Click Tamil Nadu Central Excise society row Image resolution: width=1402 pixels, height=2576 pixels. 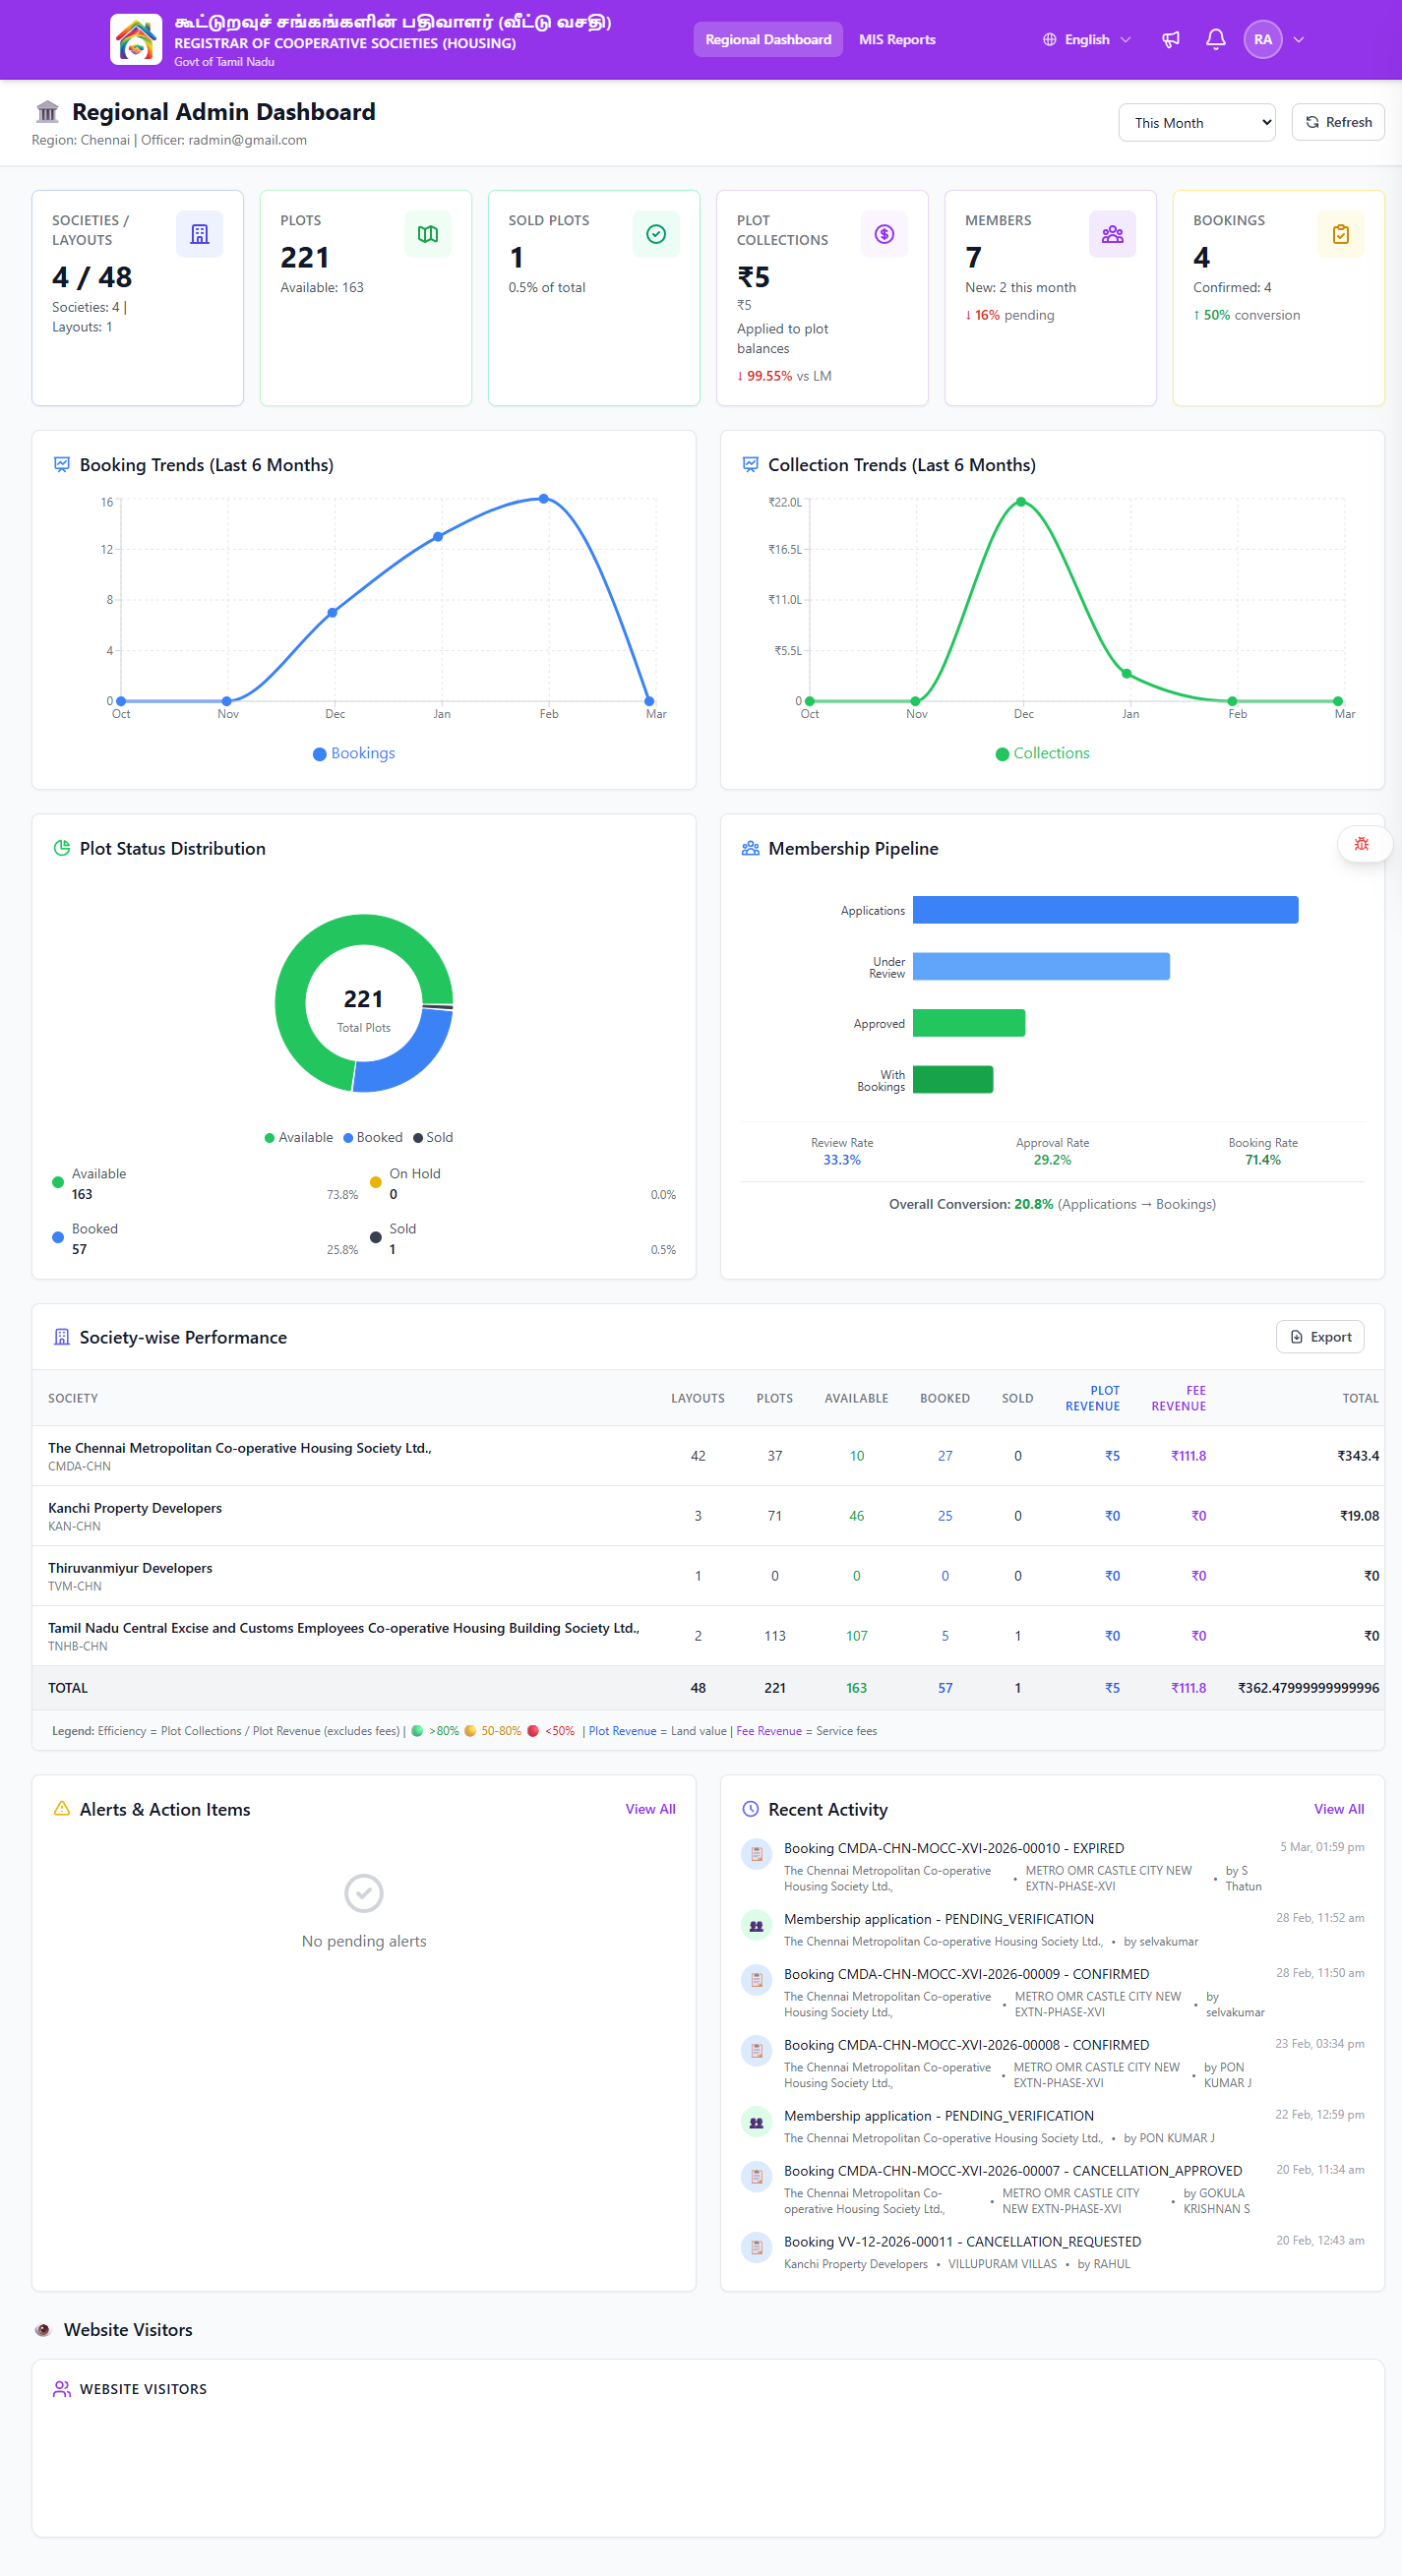pyautogui.click(x=708, y=1636)
